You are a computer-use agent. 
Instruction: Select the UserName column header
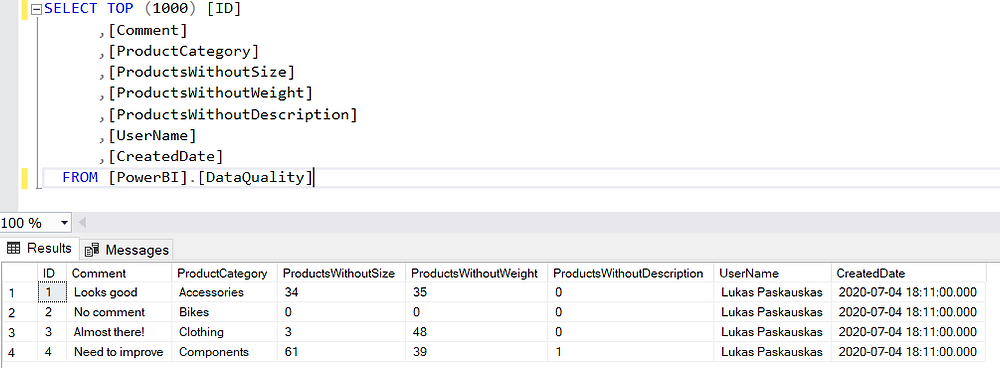(x=772, y=273)
